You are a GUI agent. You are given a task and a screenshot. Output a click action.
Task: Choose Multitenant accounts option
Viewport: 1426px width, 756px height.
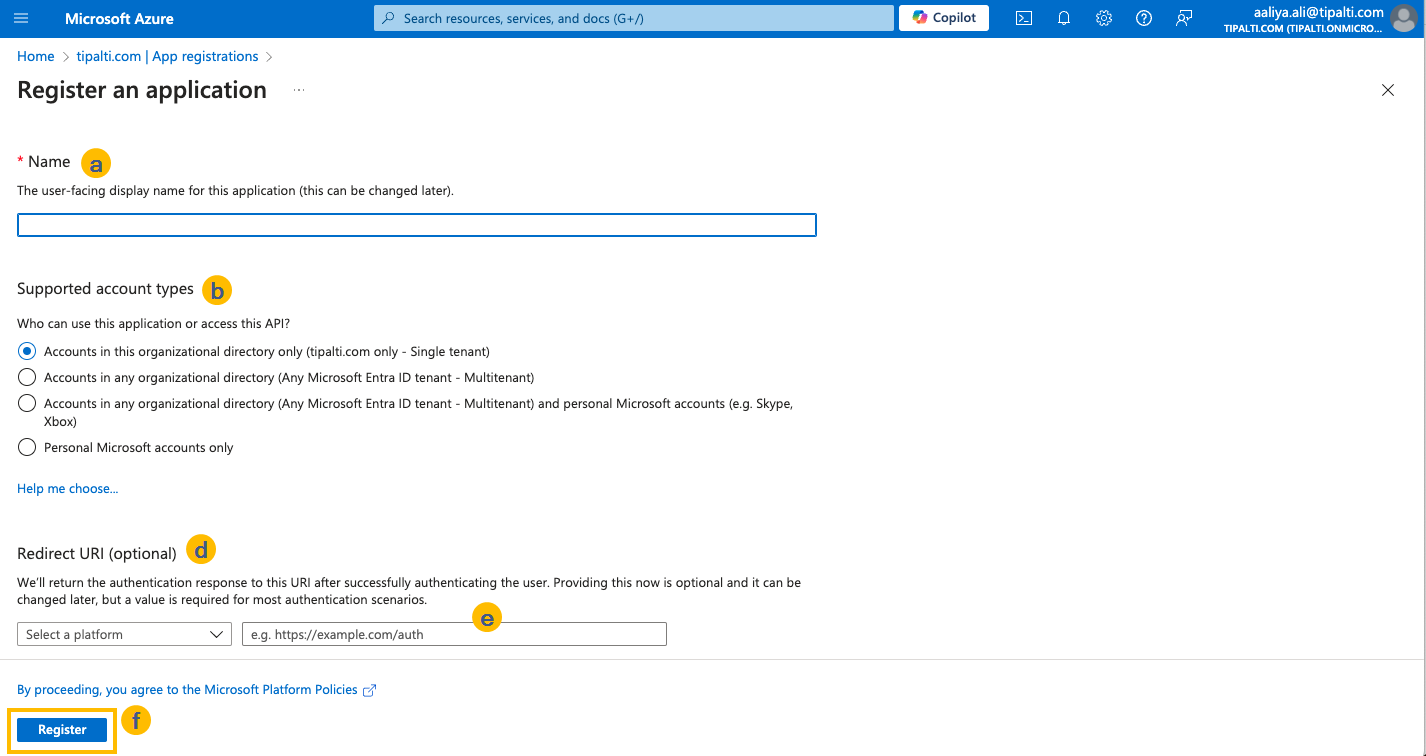point(26,376)
